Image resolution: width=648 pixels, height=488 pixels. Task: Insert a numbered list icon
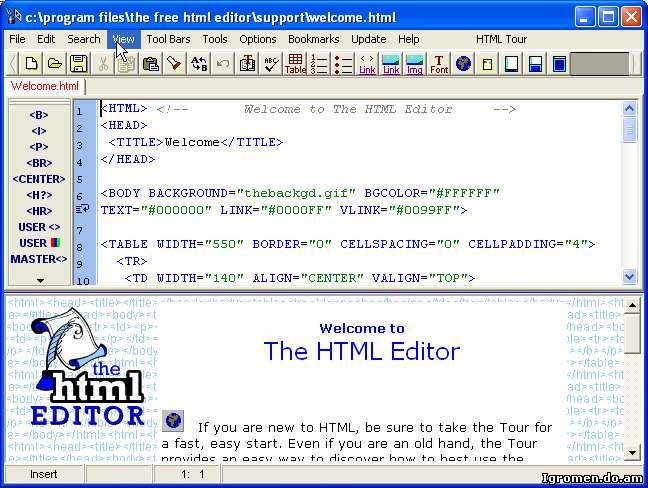tap(319, 64)
